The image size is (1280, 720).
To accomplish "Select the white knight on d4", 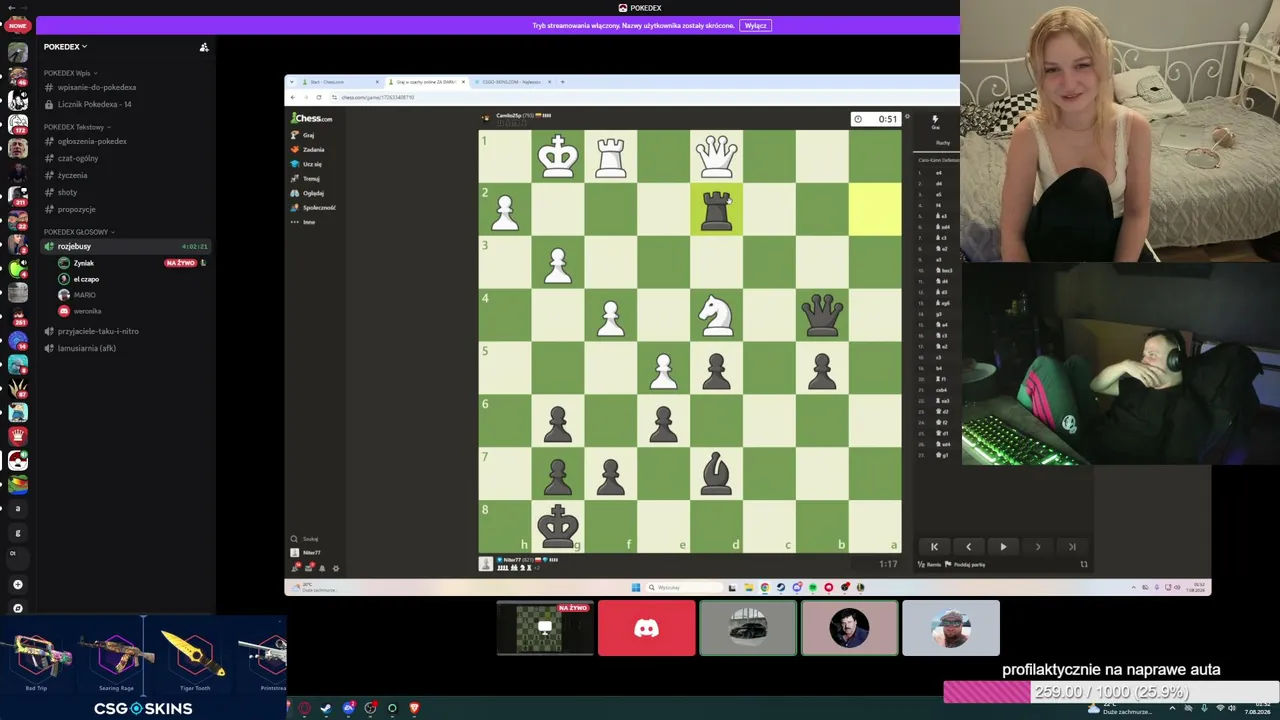I will [x=716, y=315].
